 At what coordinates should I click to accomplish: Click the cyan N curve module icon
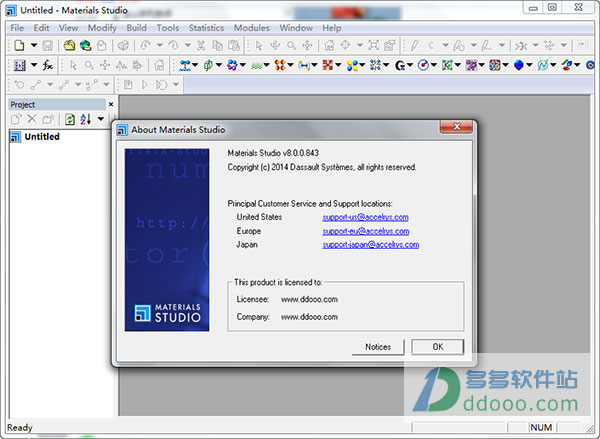[x=542, y=65]
